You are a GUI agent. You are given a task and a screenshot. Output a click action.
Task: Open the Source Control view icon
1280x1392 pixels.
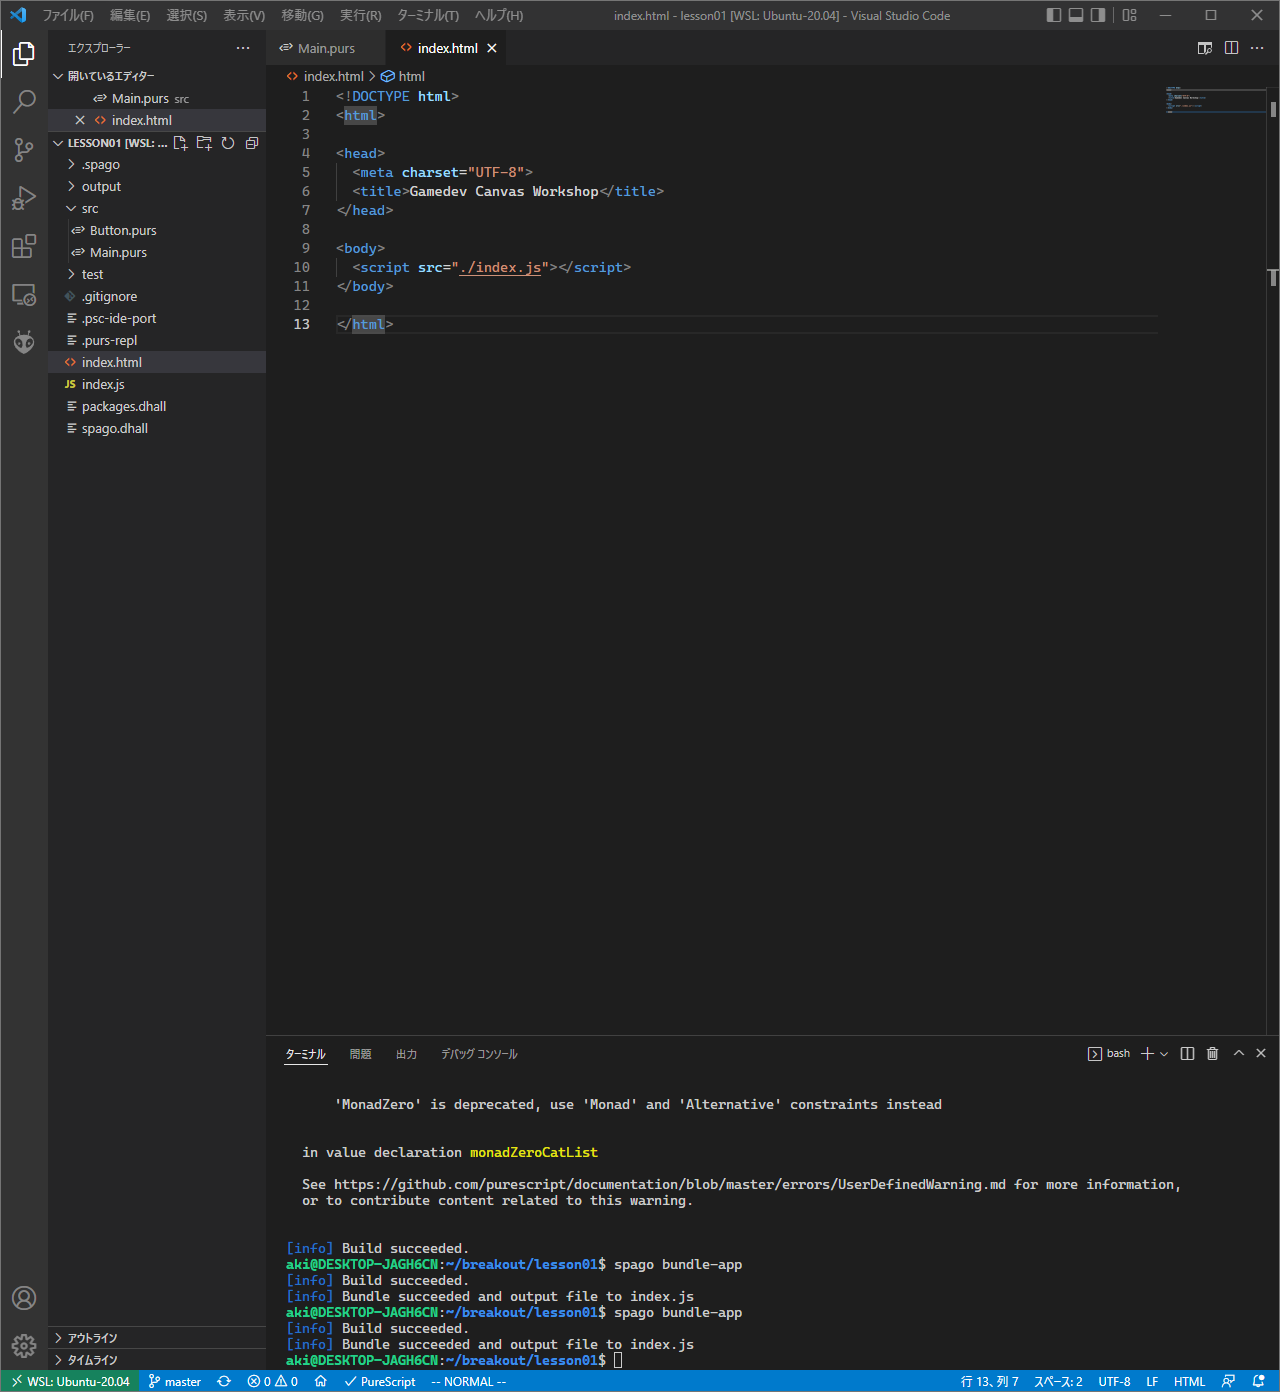[24, 150]
